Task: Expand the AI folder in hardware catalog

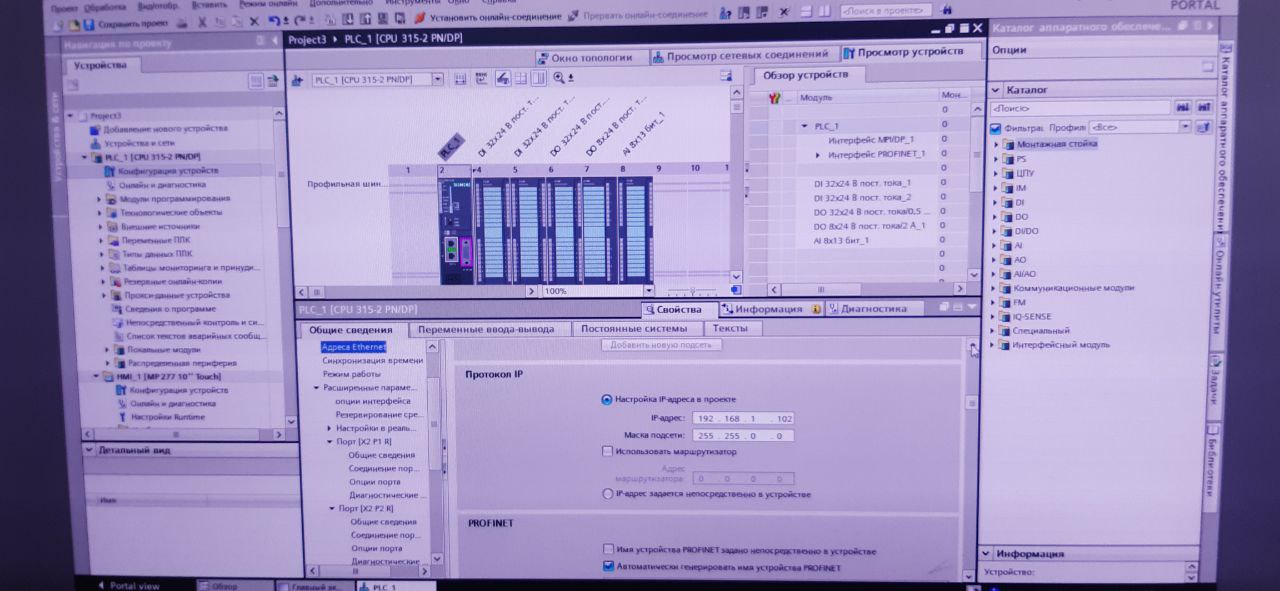Action: pyautogui.click(x=996, y=245)
